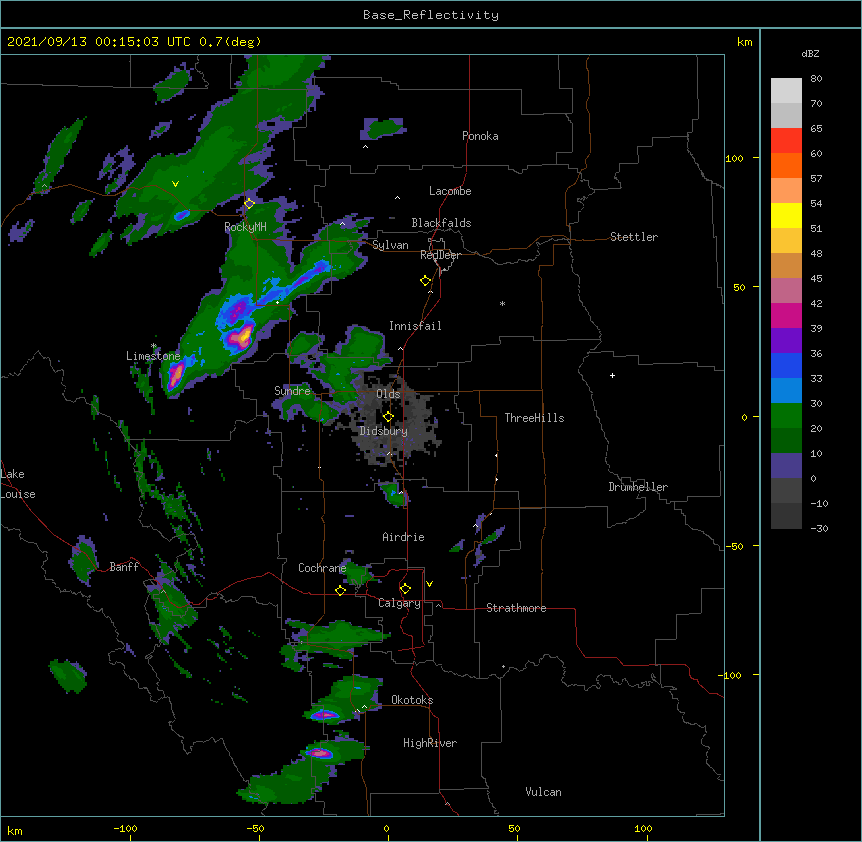The image size is (862, 842).
Task: Click the yellow diamond marker above Calgary label
Action: [405, 589]
